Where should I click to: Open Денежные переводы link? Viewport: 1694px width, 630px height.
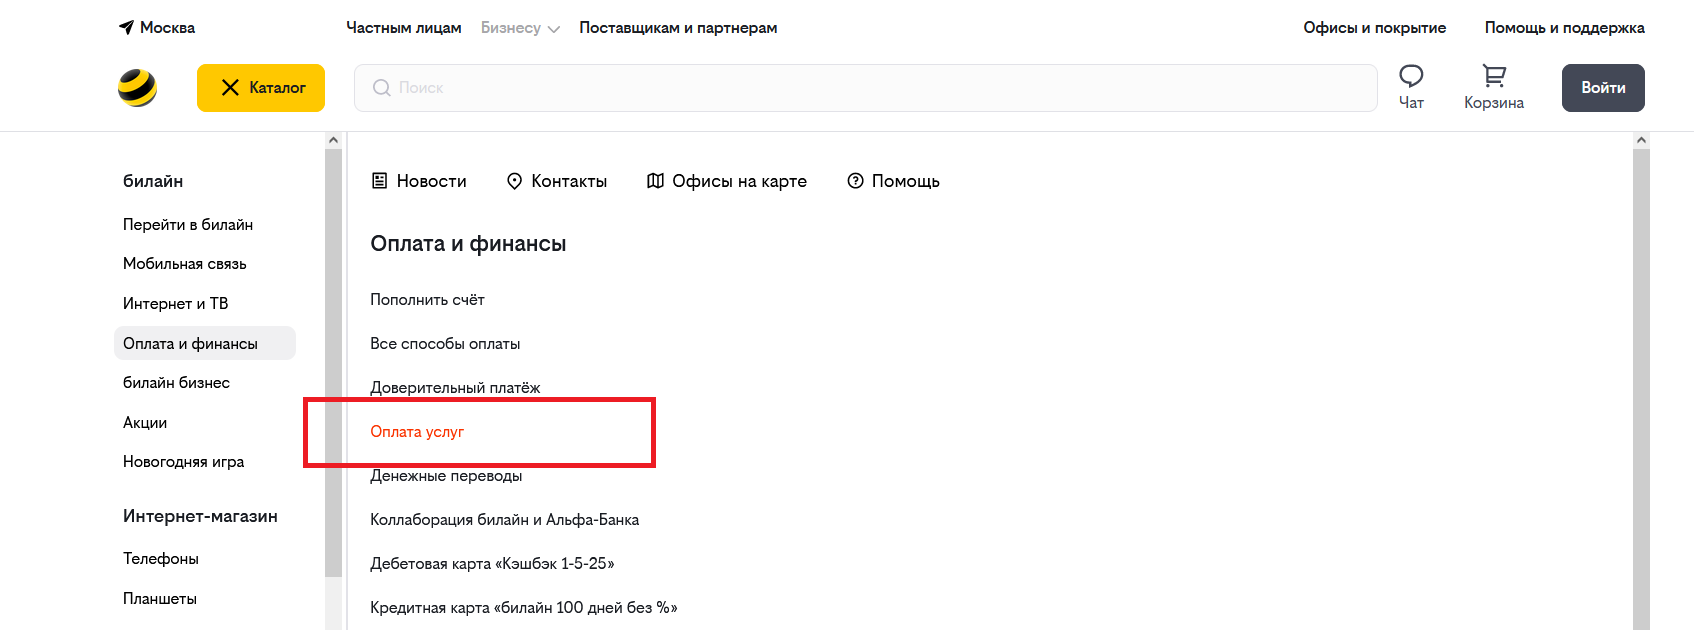446,476
